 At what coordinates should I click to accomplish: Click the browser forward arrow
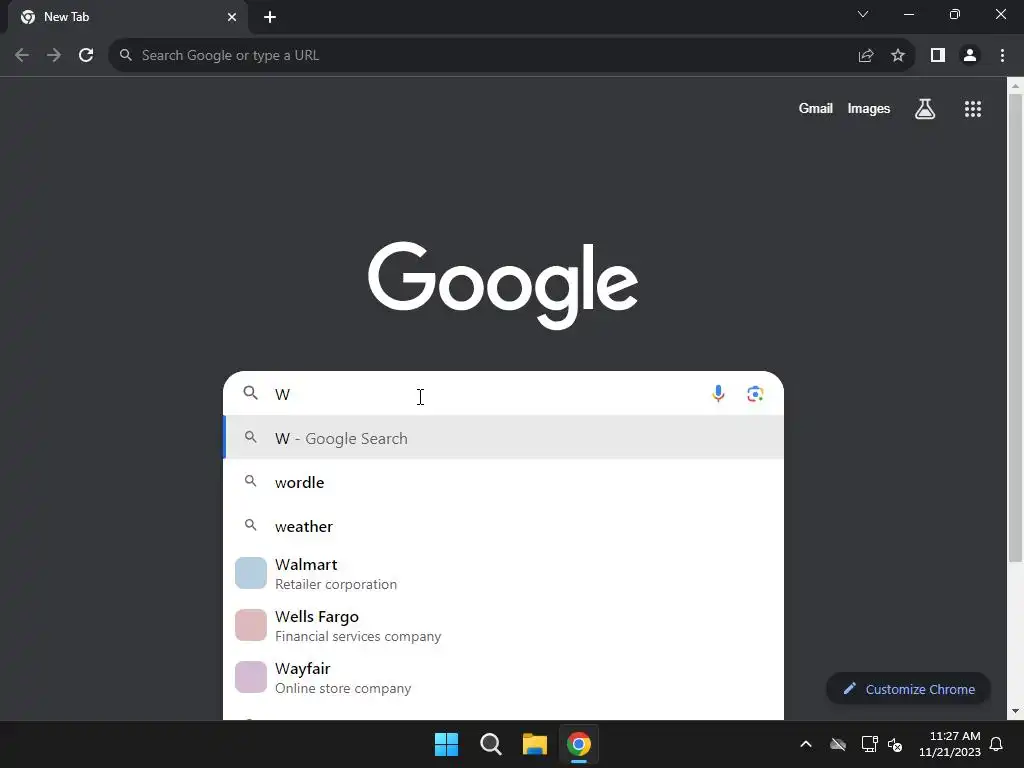click(x=54, y=56)
